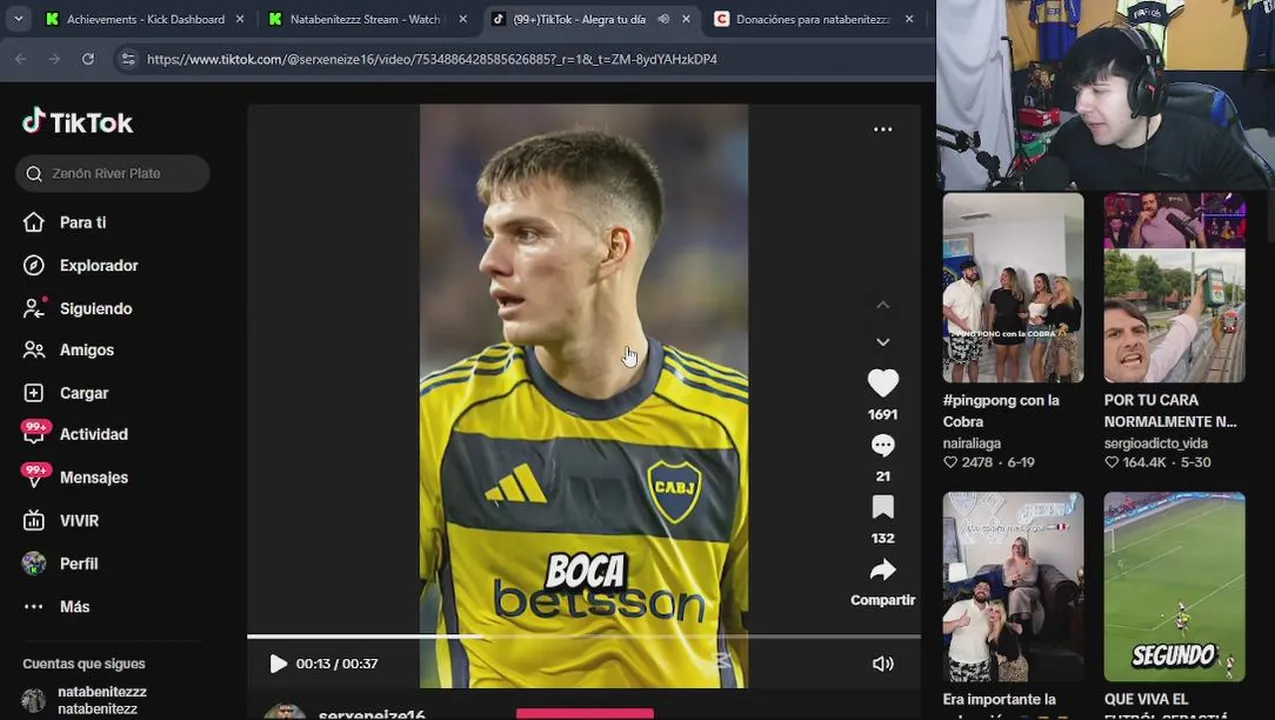Go to Siguiendo feed
1275x720 pixels.
78,308
